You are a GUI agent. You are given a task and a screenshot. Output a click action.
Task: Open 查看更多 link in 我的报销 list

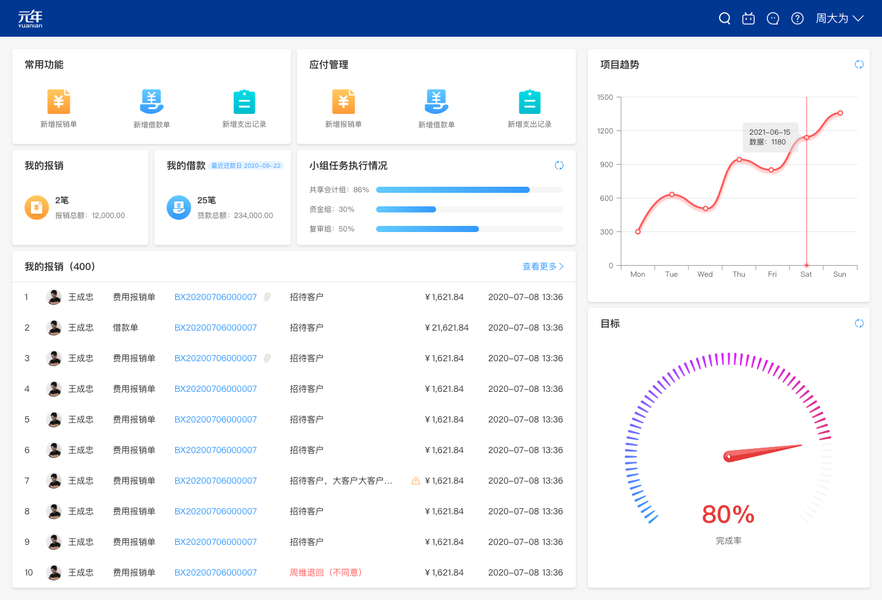coord(543,267)
